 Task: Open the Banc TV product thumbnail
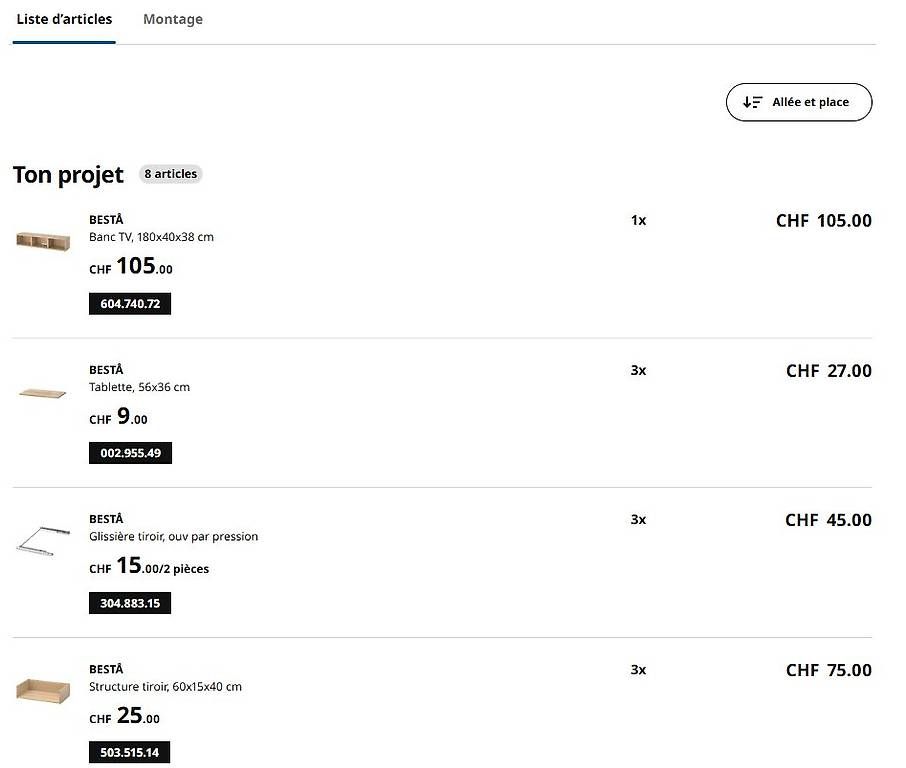pyautogui.click(x=43, y=240)
